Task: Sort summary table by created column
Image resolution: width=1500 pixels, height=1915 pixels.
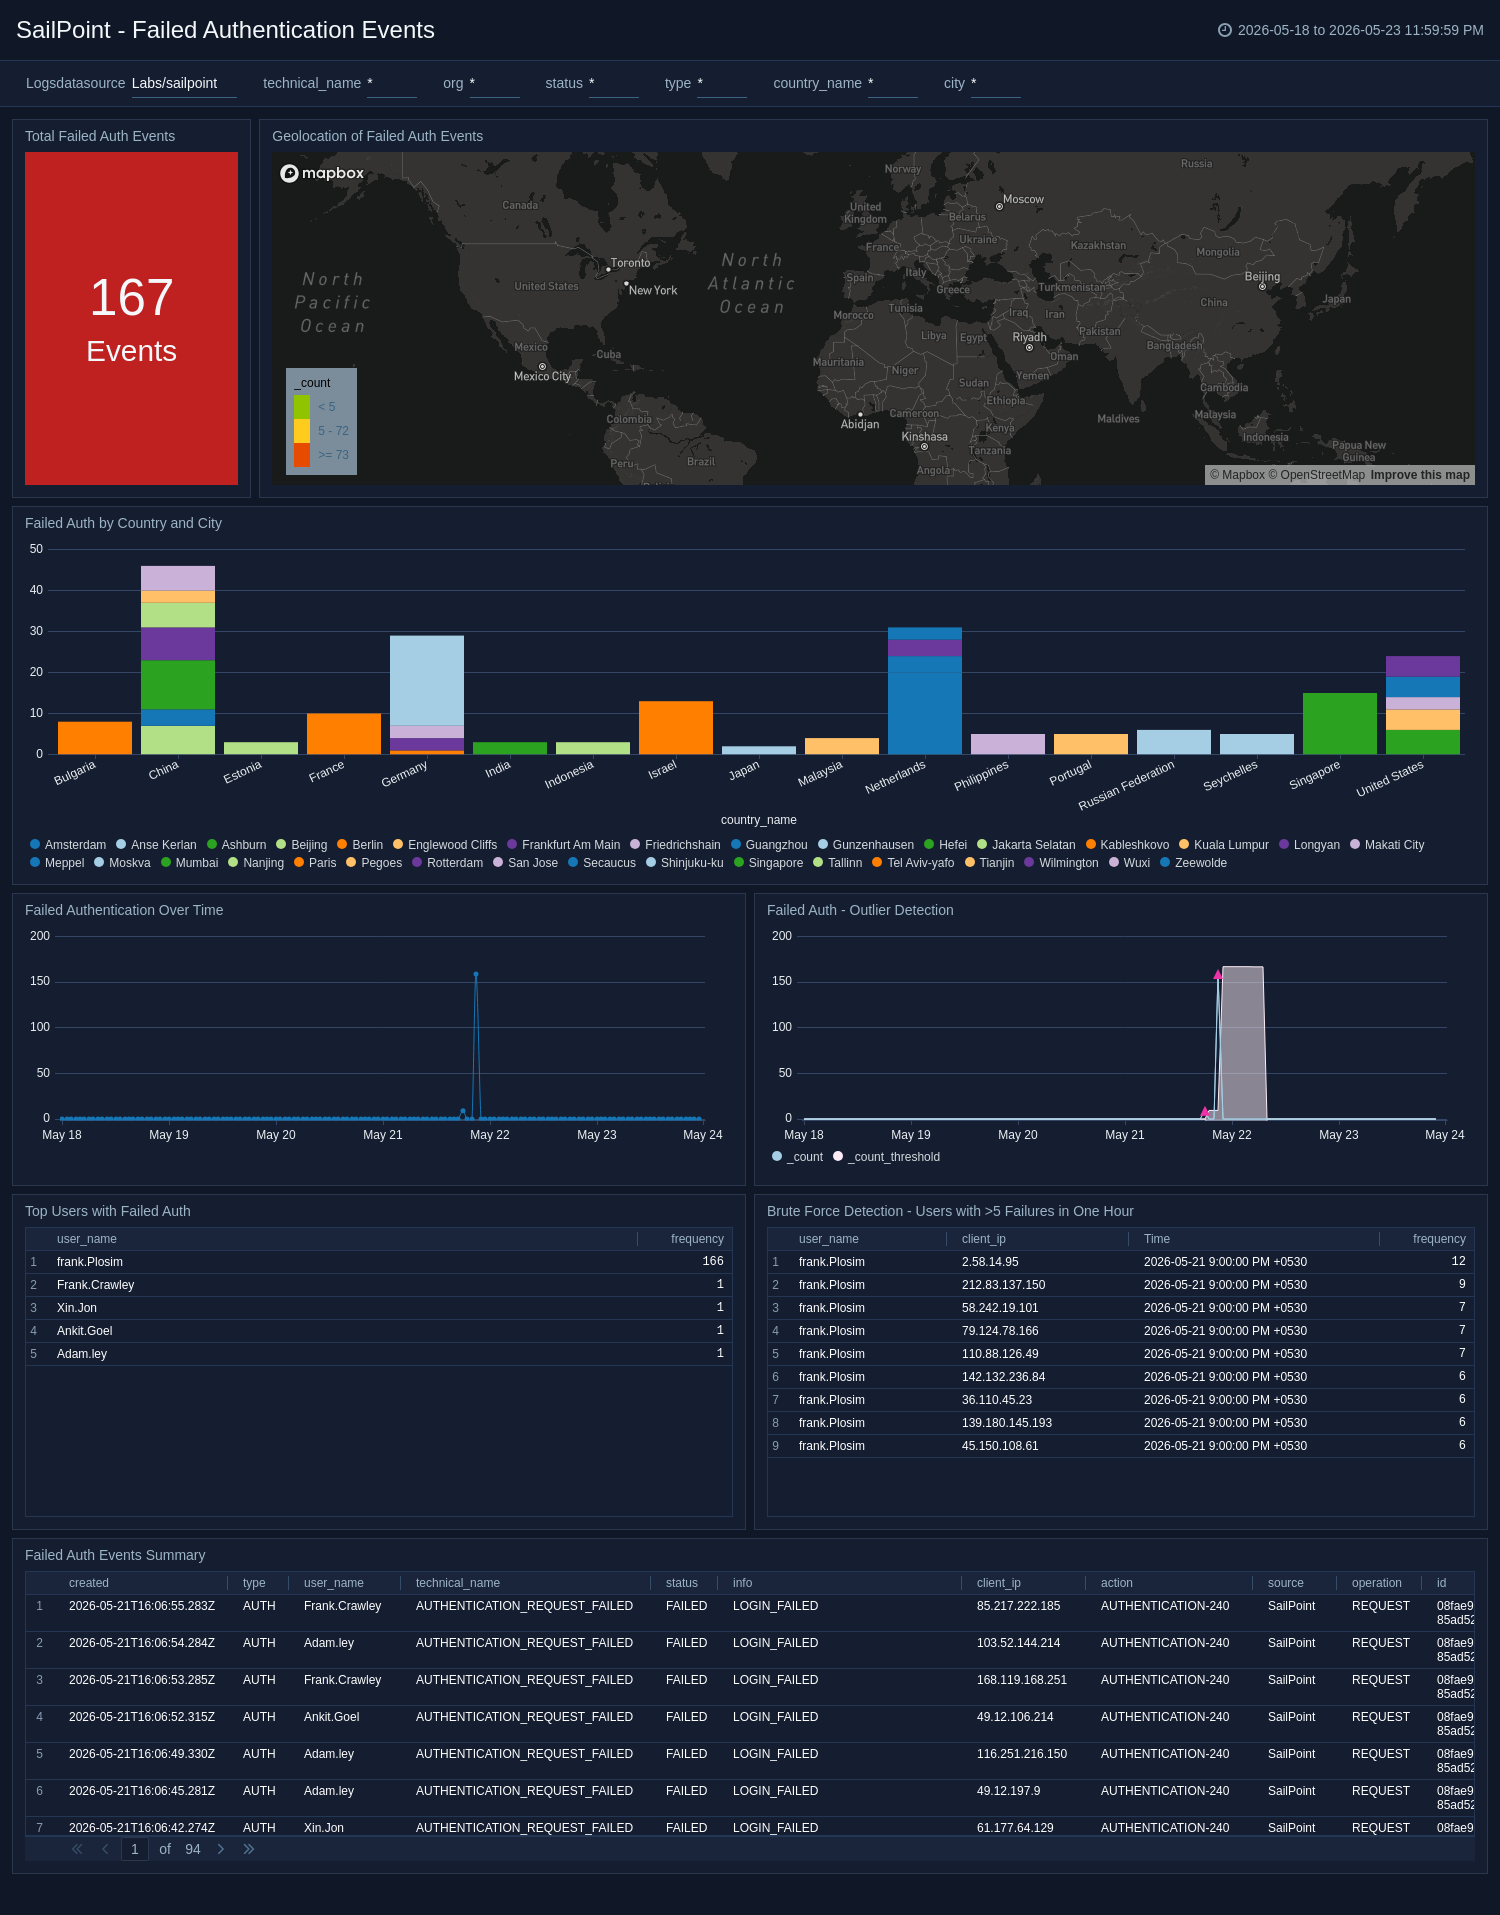Action: pos(89,1583)
